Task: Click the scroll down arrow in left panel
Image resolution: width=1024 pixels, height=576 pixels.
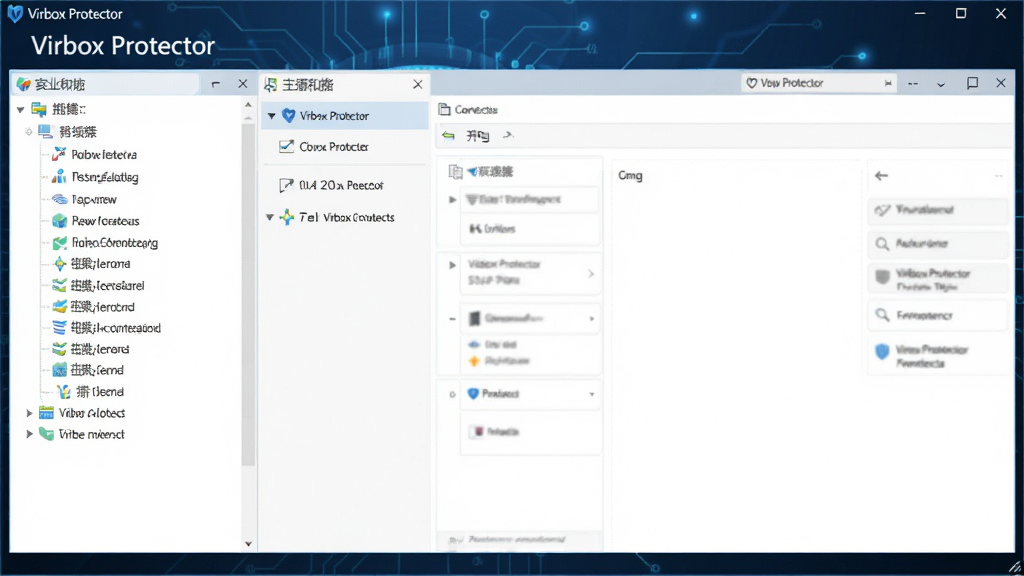Action: (x=248, y=543)
